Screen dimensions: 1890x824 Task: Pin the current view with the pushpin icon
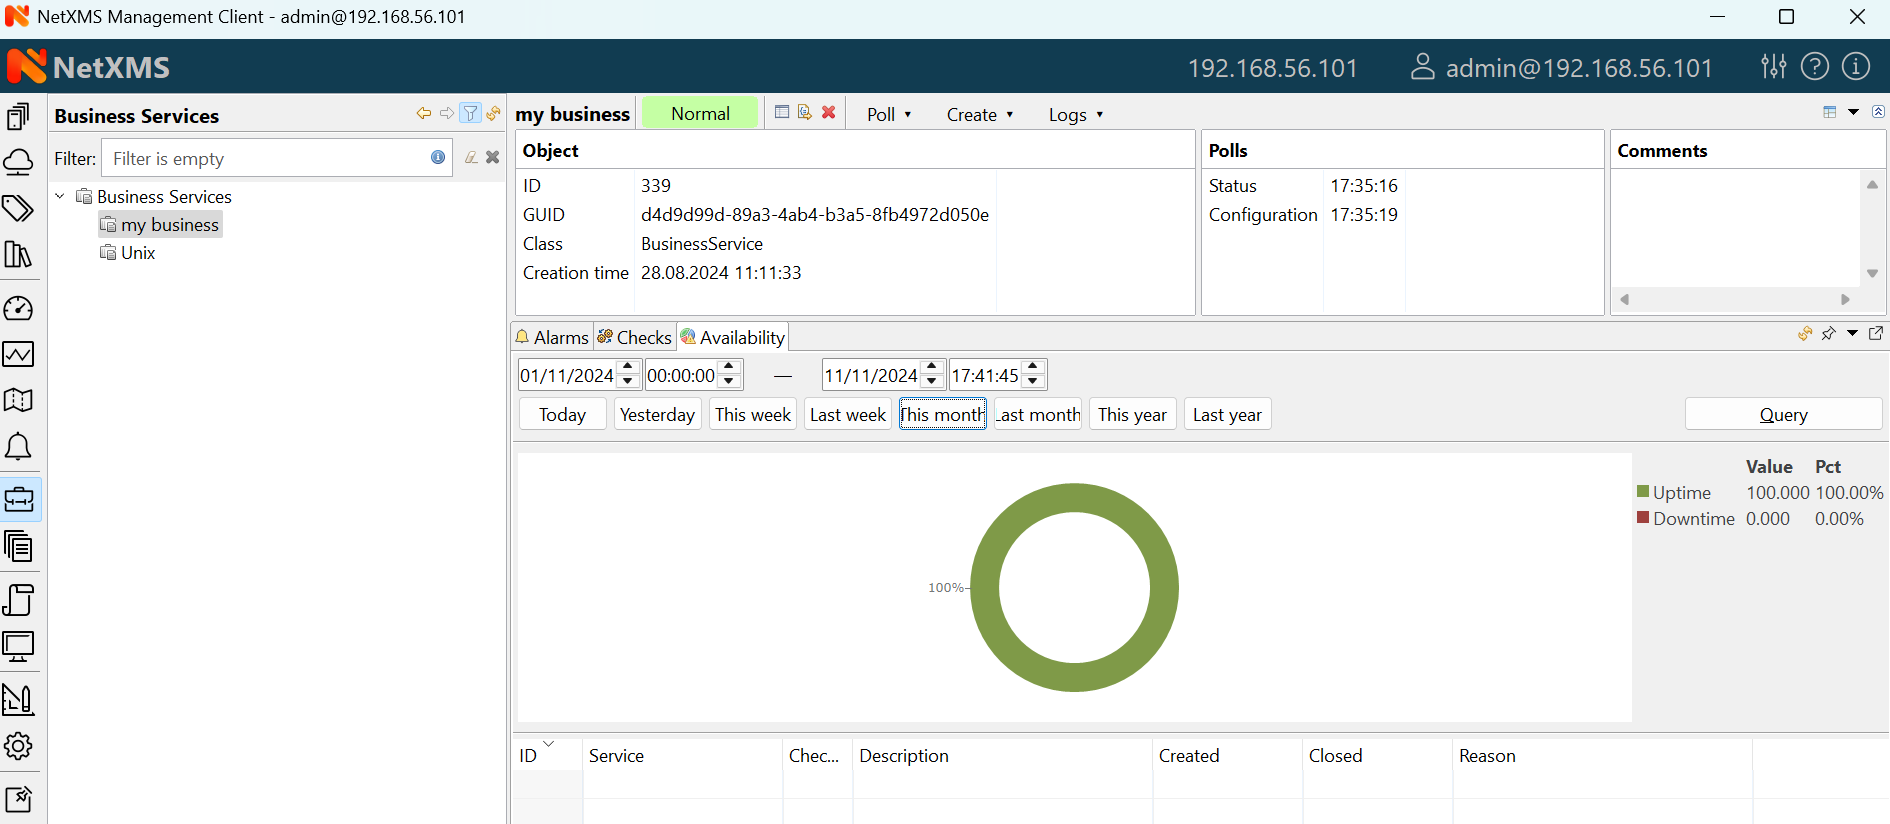(1828, 334)
